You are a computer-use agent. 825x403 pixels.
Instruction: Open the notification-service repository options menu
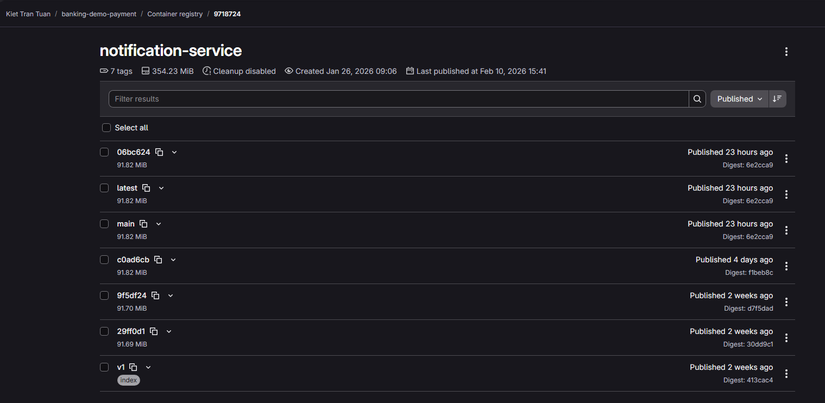tap(786, 52)
